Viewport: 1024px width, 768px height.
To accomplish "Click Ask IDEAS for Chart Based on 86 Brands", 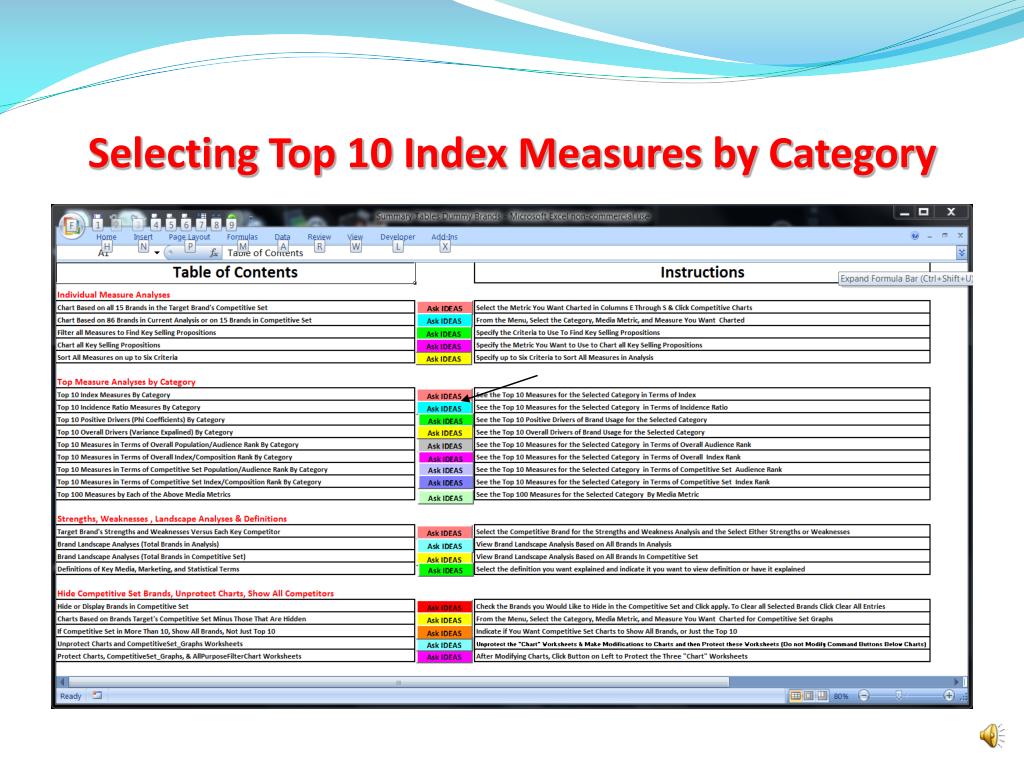I will (x=444, y=321).
